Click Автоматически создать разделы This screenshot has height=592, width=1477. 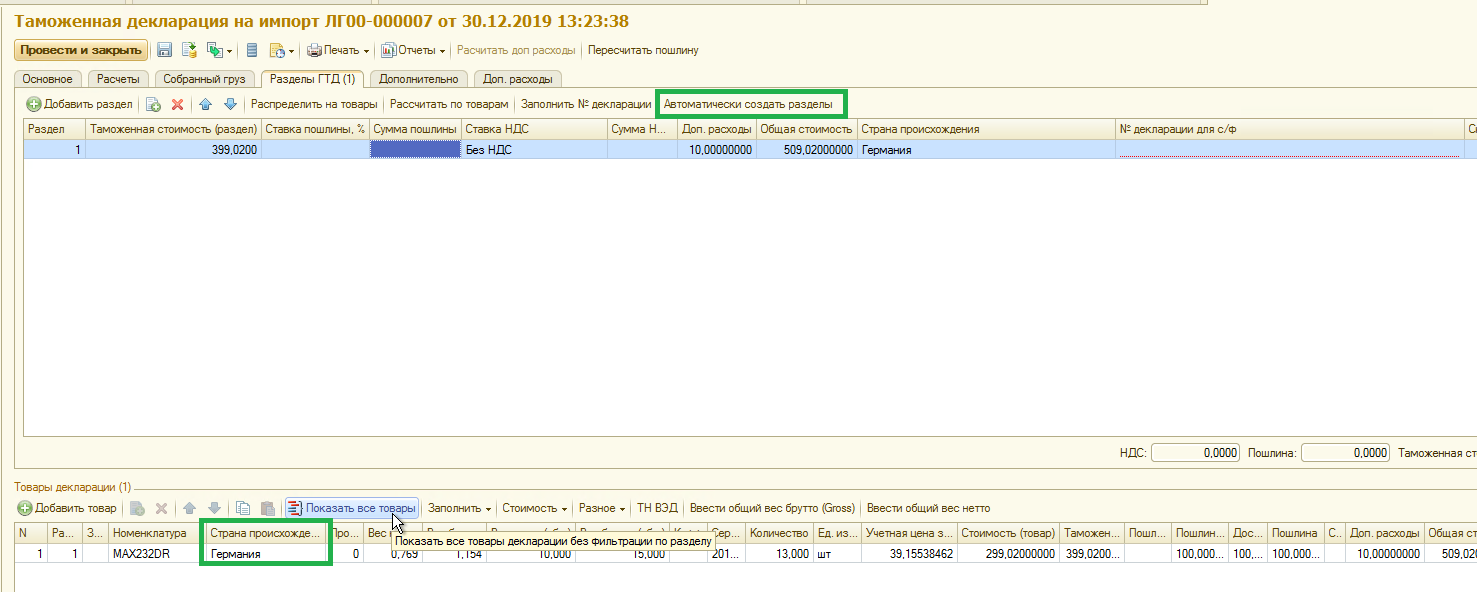(748, 104)
